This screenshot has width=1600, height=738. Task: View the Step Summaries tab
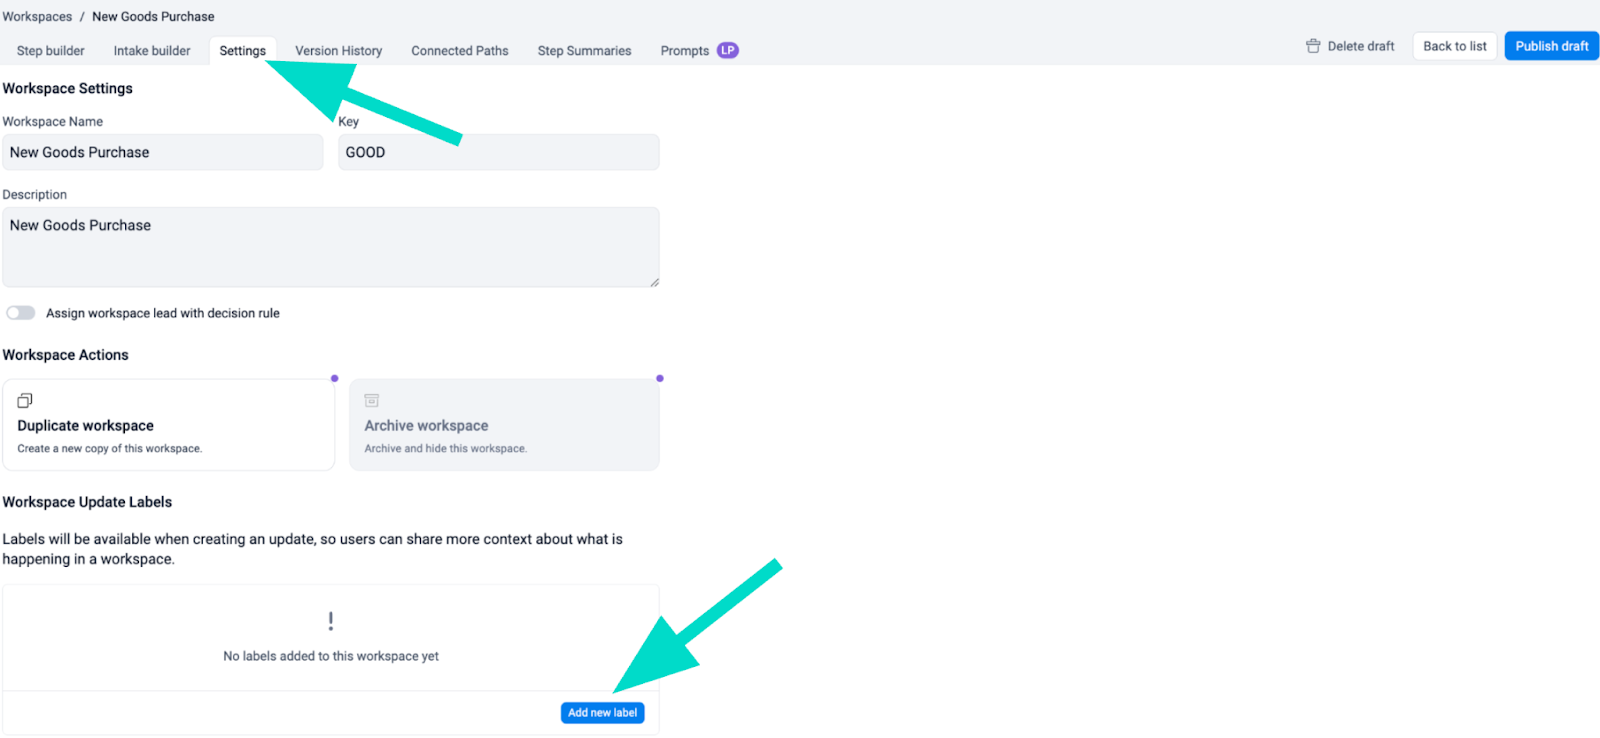click(x=585, y=51)
